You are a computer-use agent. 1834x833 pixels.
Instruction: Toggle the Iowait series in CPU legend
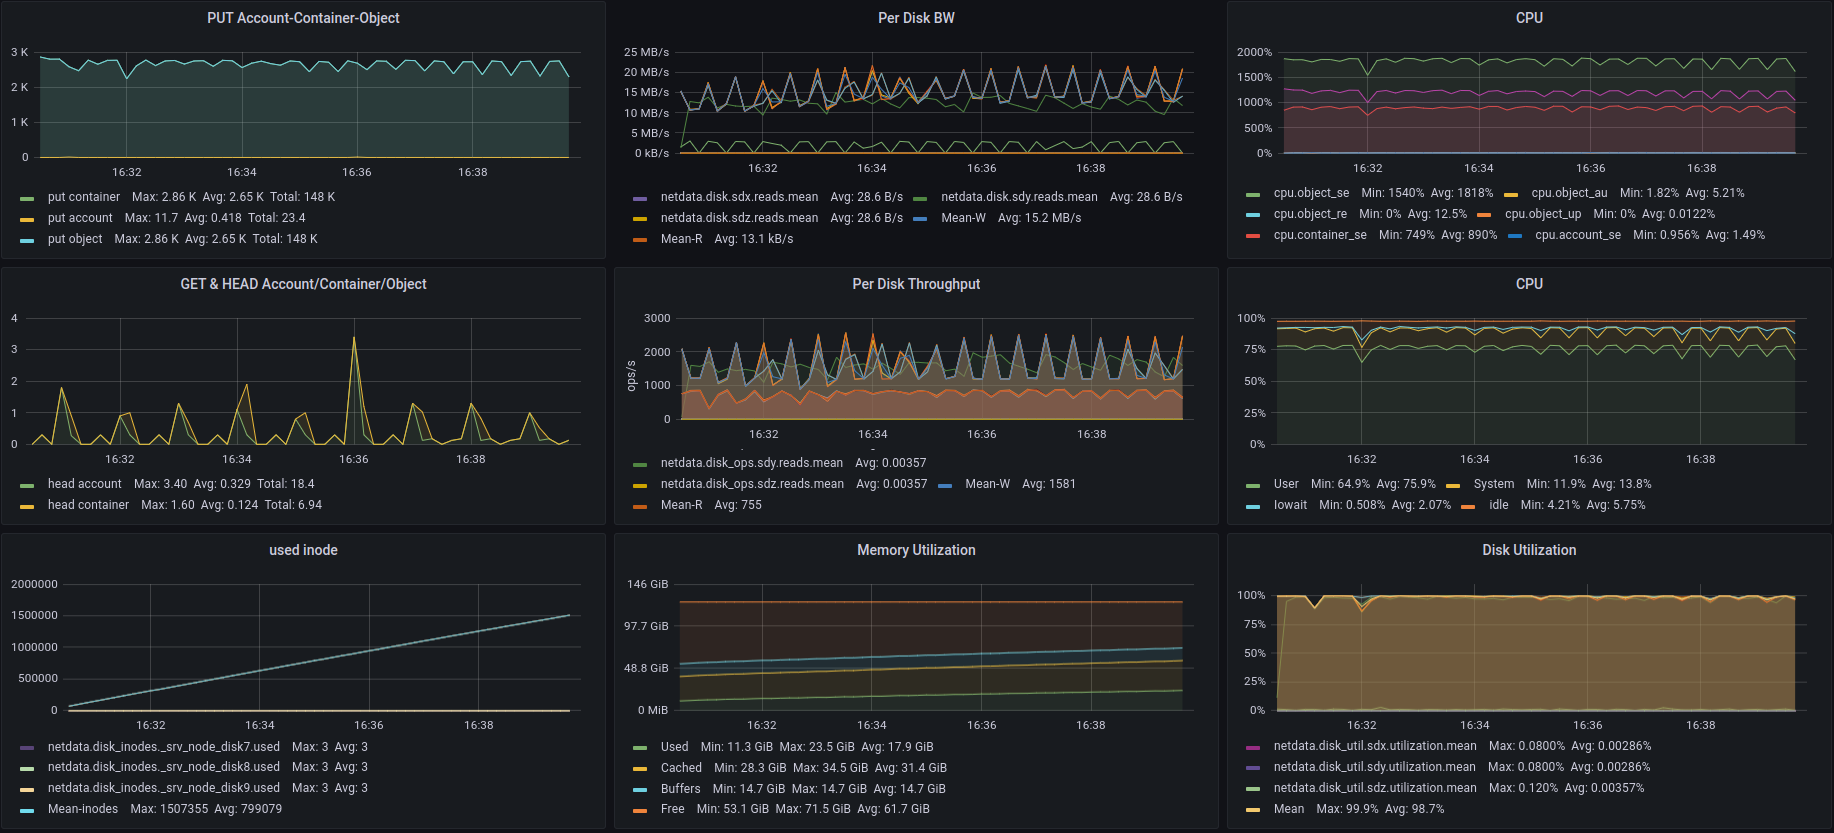point(1290,505)
